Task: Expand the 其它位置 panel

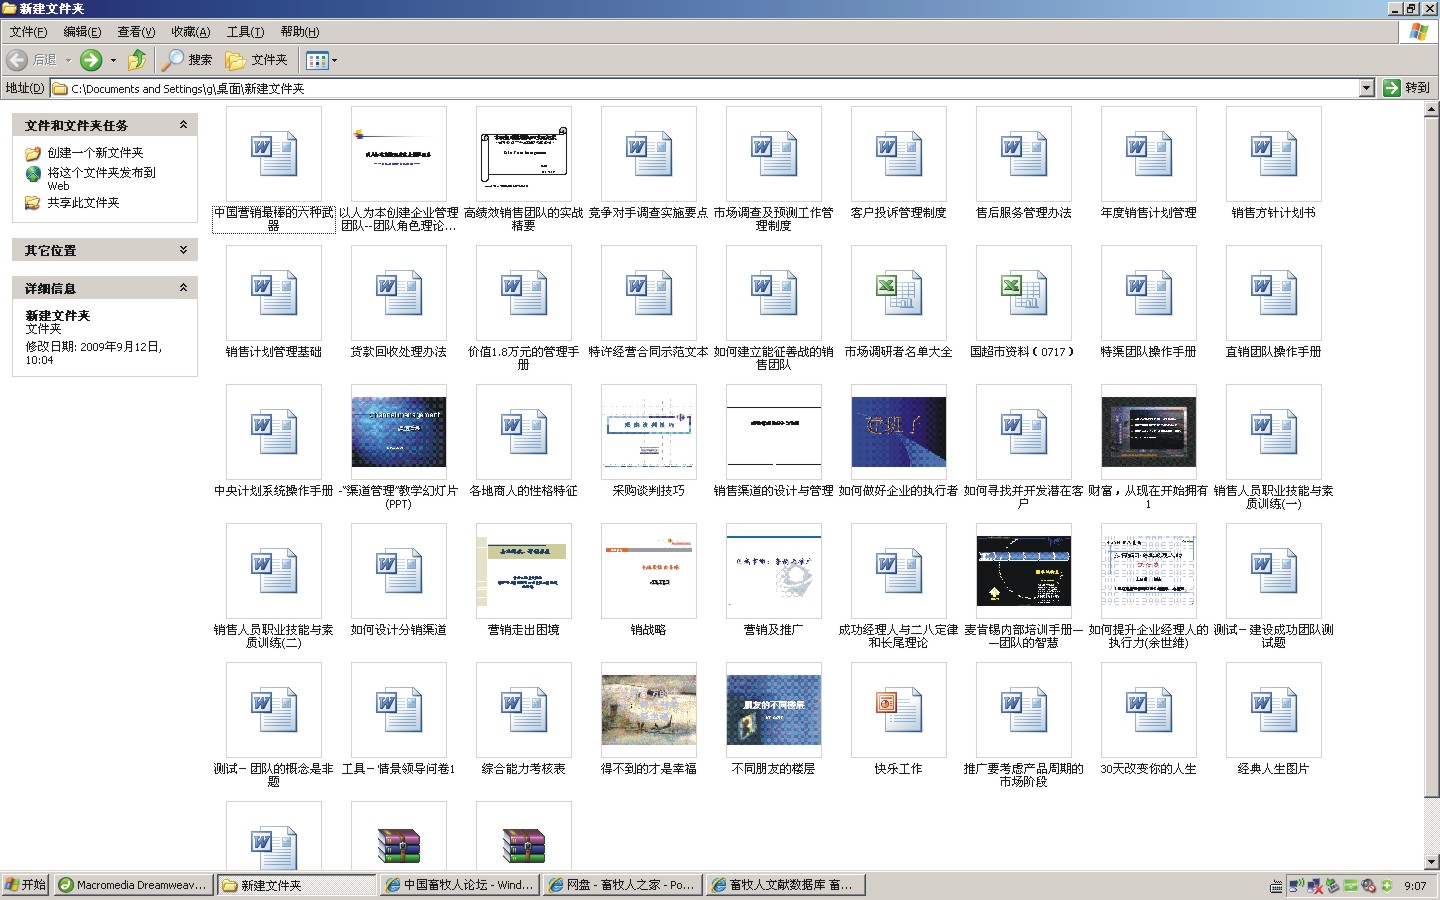Action: tap(183, 250)
